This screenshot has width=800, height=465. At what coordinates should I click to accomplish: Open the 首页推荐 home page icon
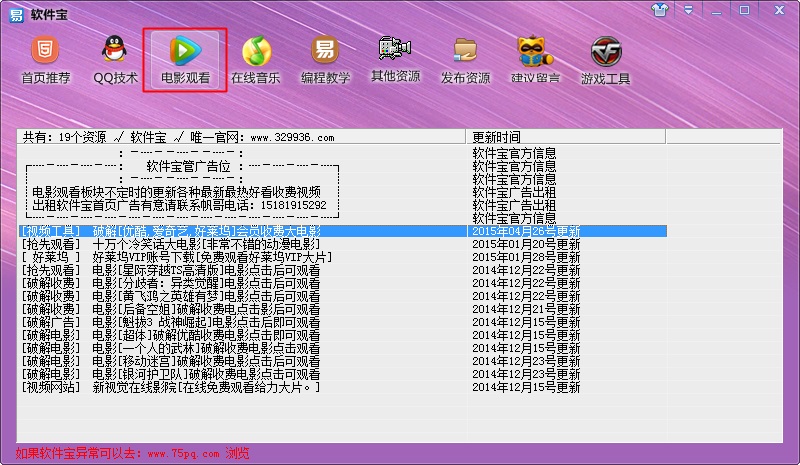point(46,59)
